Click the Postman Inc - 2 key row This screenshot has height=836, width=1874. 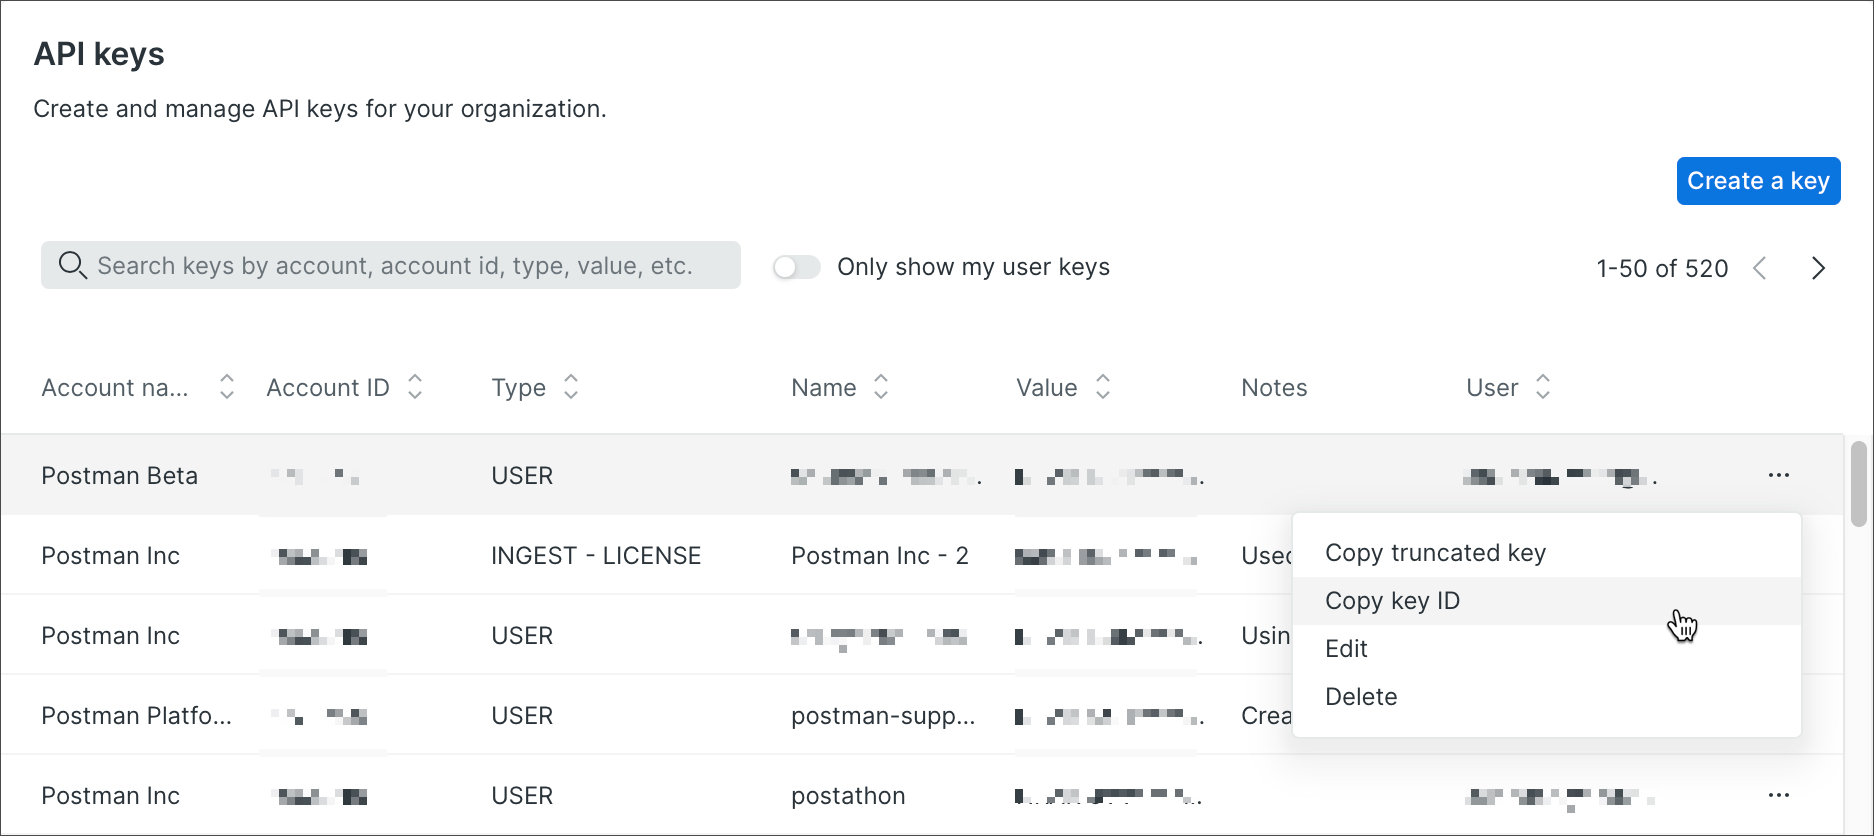pos(879,556)
